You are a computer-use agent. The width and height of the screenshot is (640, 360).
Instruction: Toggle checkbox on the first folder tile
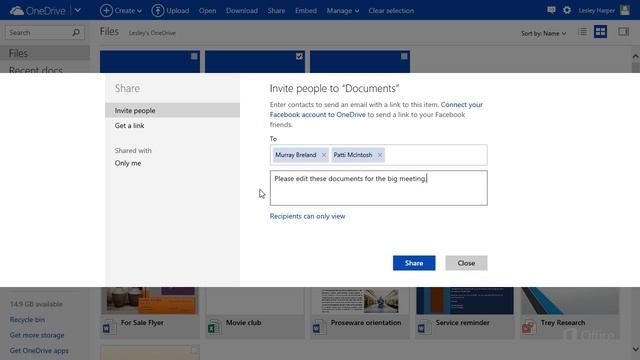pyautogui.click(x=194, y=56)
